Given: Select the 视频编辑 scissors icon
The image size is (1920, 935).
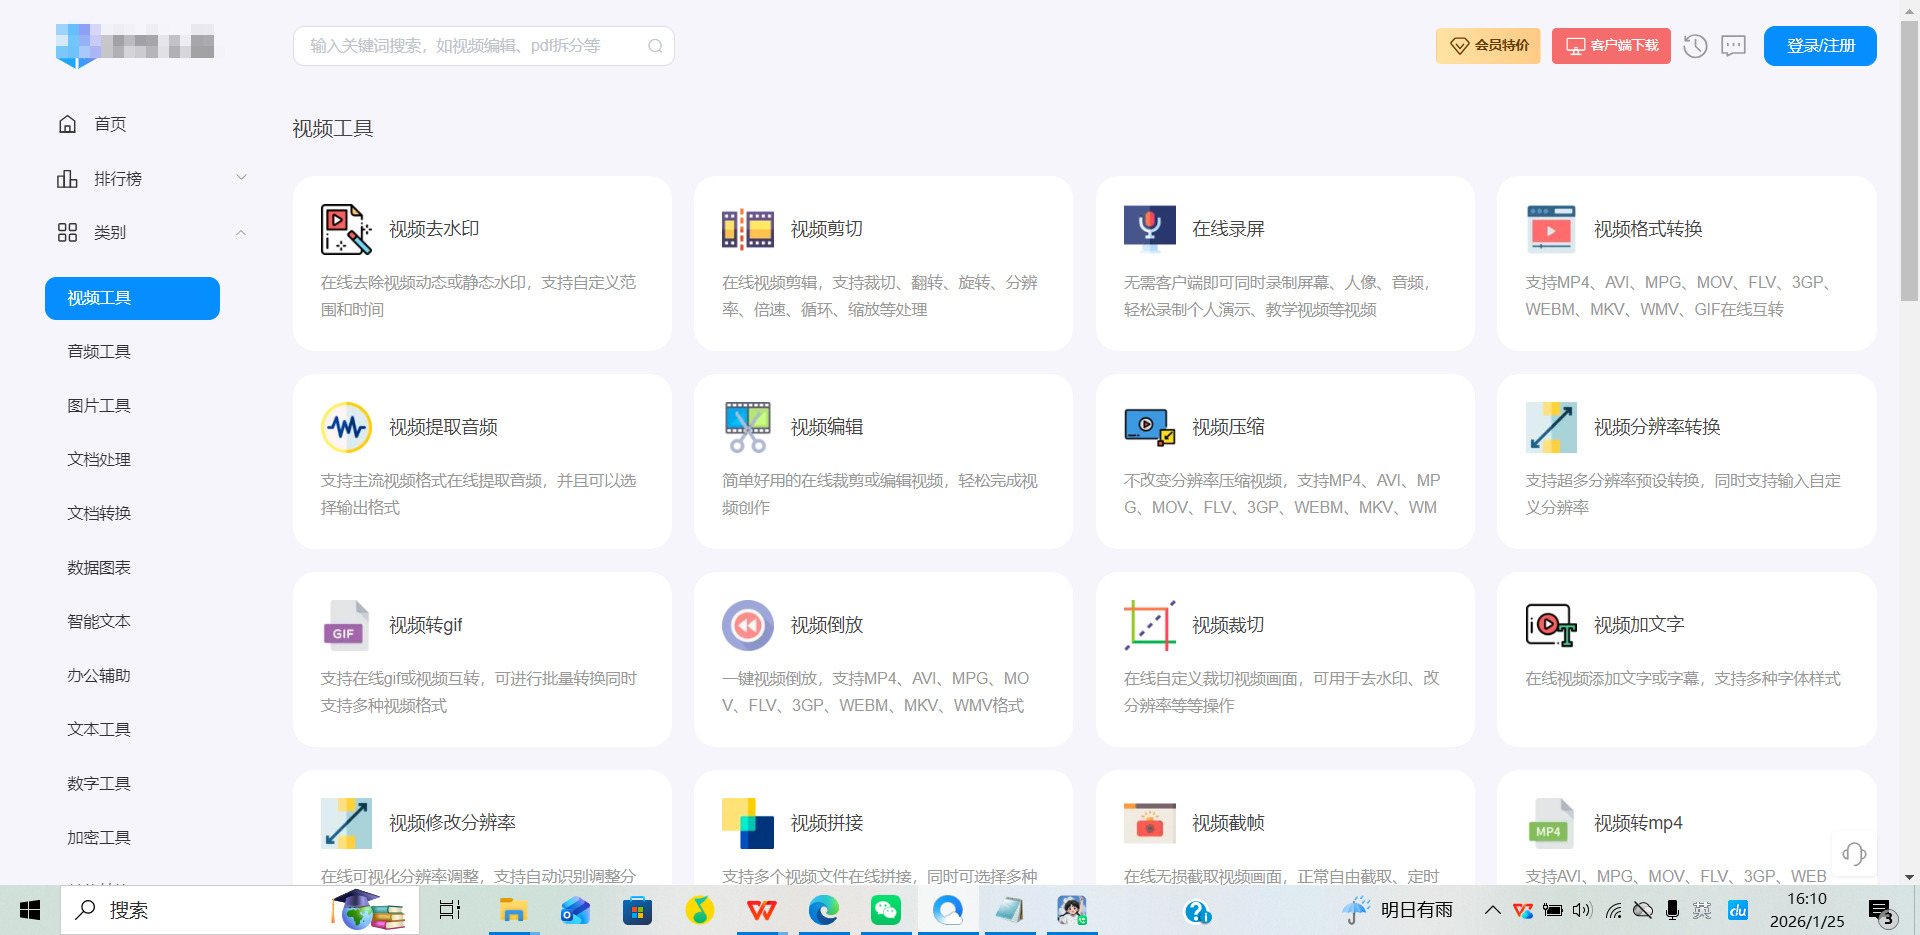Looking at the screenshot, I should pyautogui.click(x=747, y=425).
